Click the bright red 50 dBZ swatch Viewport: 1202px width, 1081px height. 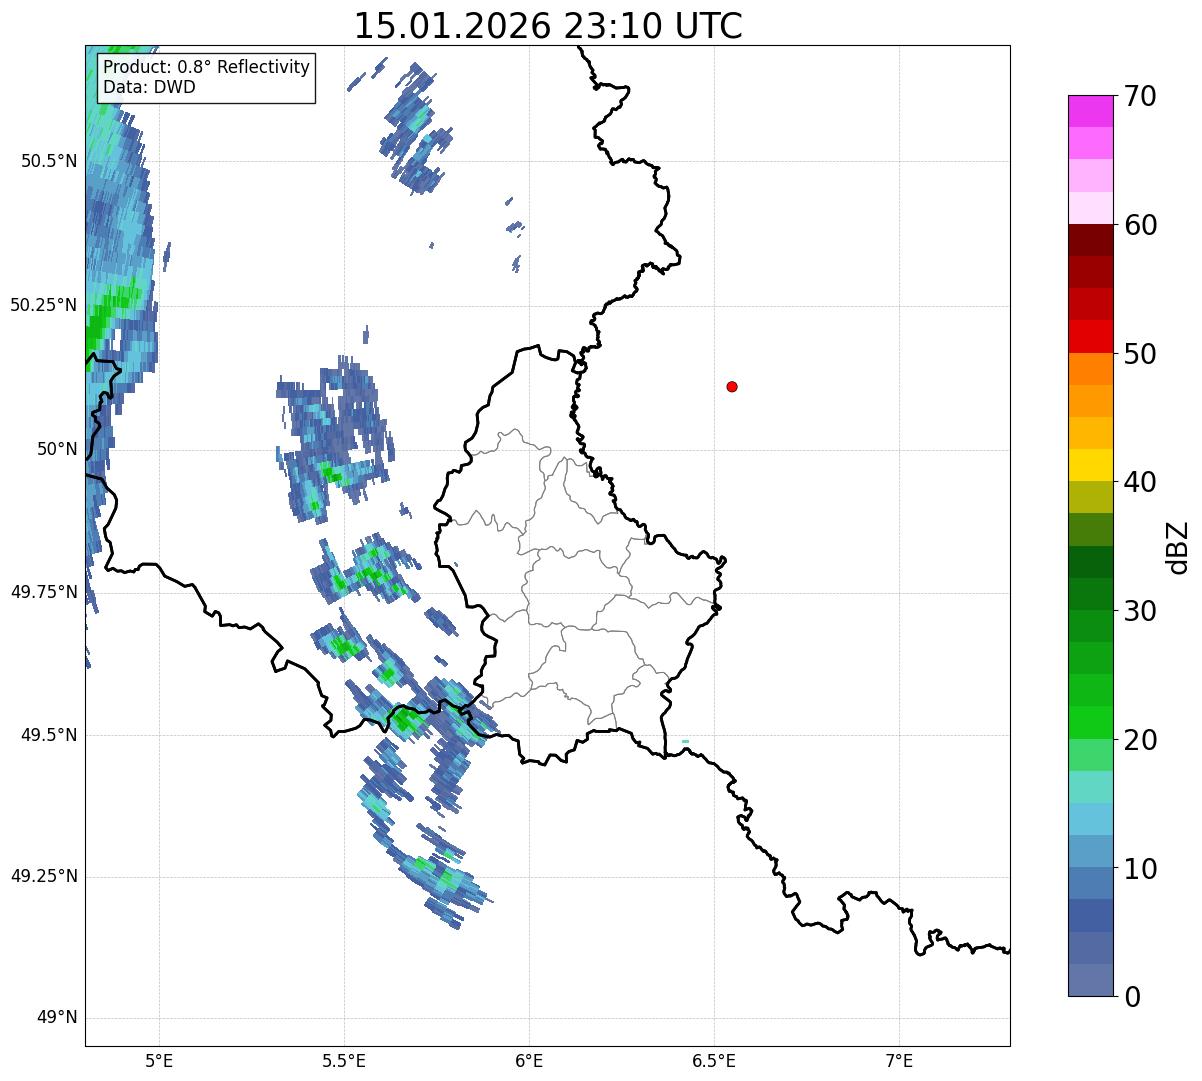point(1091,337)
